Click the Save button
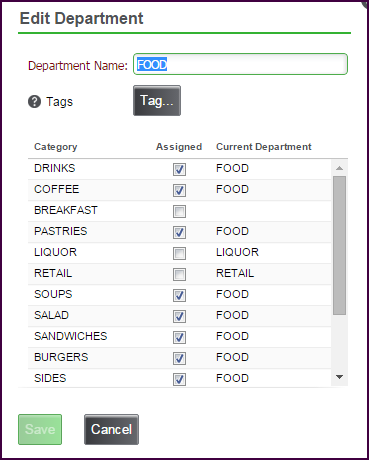Image resolution: width=369 pixels, height=460 pixels. (40, 429)
